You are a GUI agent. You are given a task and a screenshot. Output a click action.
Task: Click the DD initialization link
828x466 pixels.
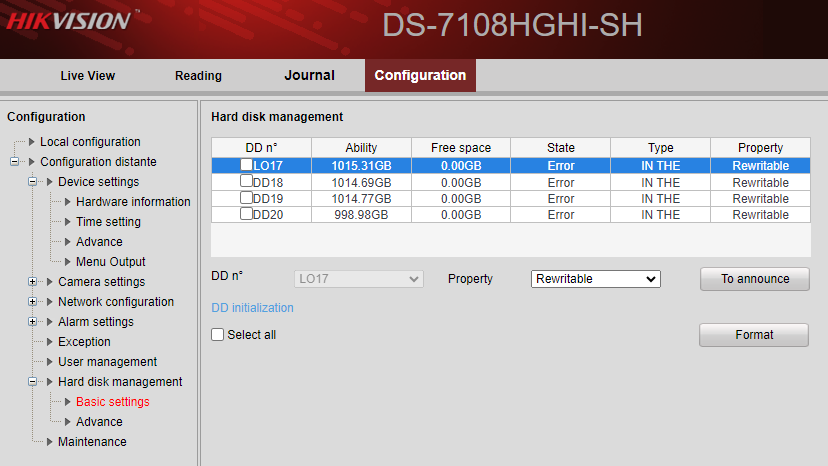pos(252,307)
